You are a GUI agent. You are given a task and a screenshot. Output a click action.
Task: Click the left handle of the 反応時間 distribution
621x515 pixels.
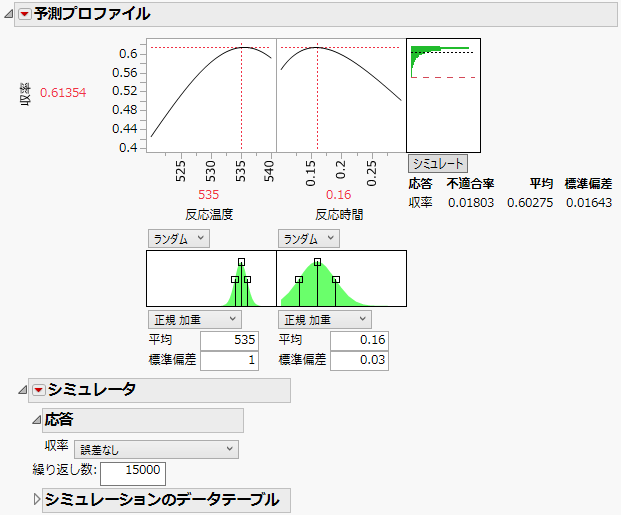pos(299,279)
